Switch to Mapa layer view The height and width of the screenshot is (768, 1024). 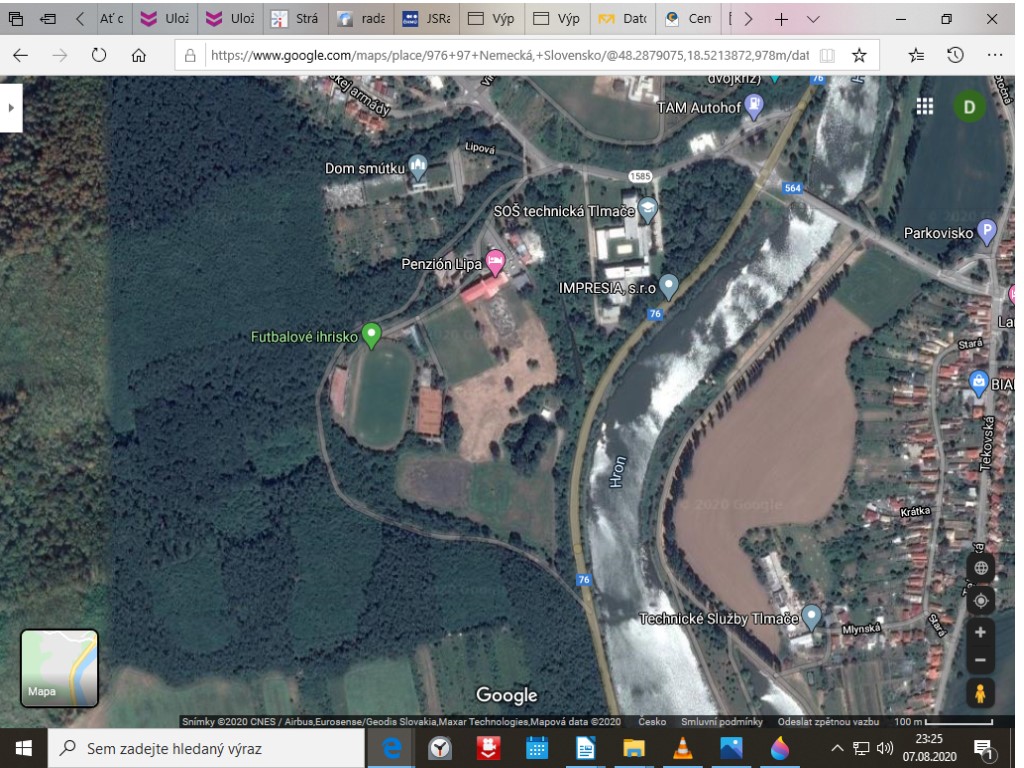[59, 668]
